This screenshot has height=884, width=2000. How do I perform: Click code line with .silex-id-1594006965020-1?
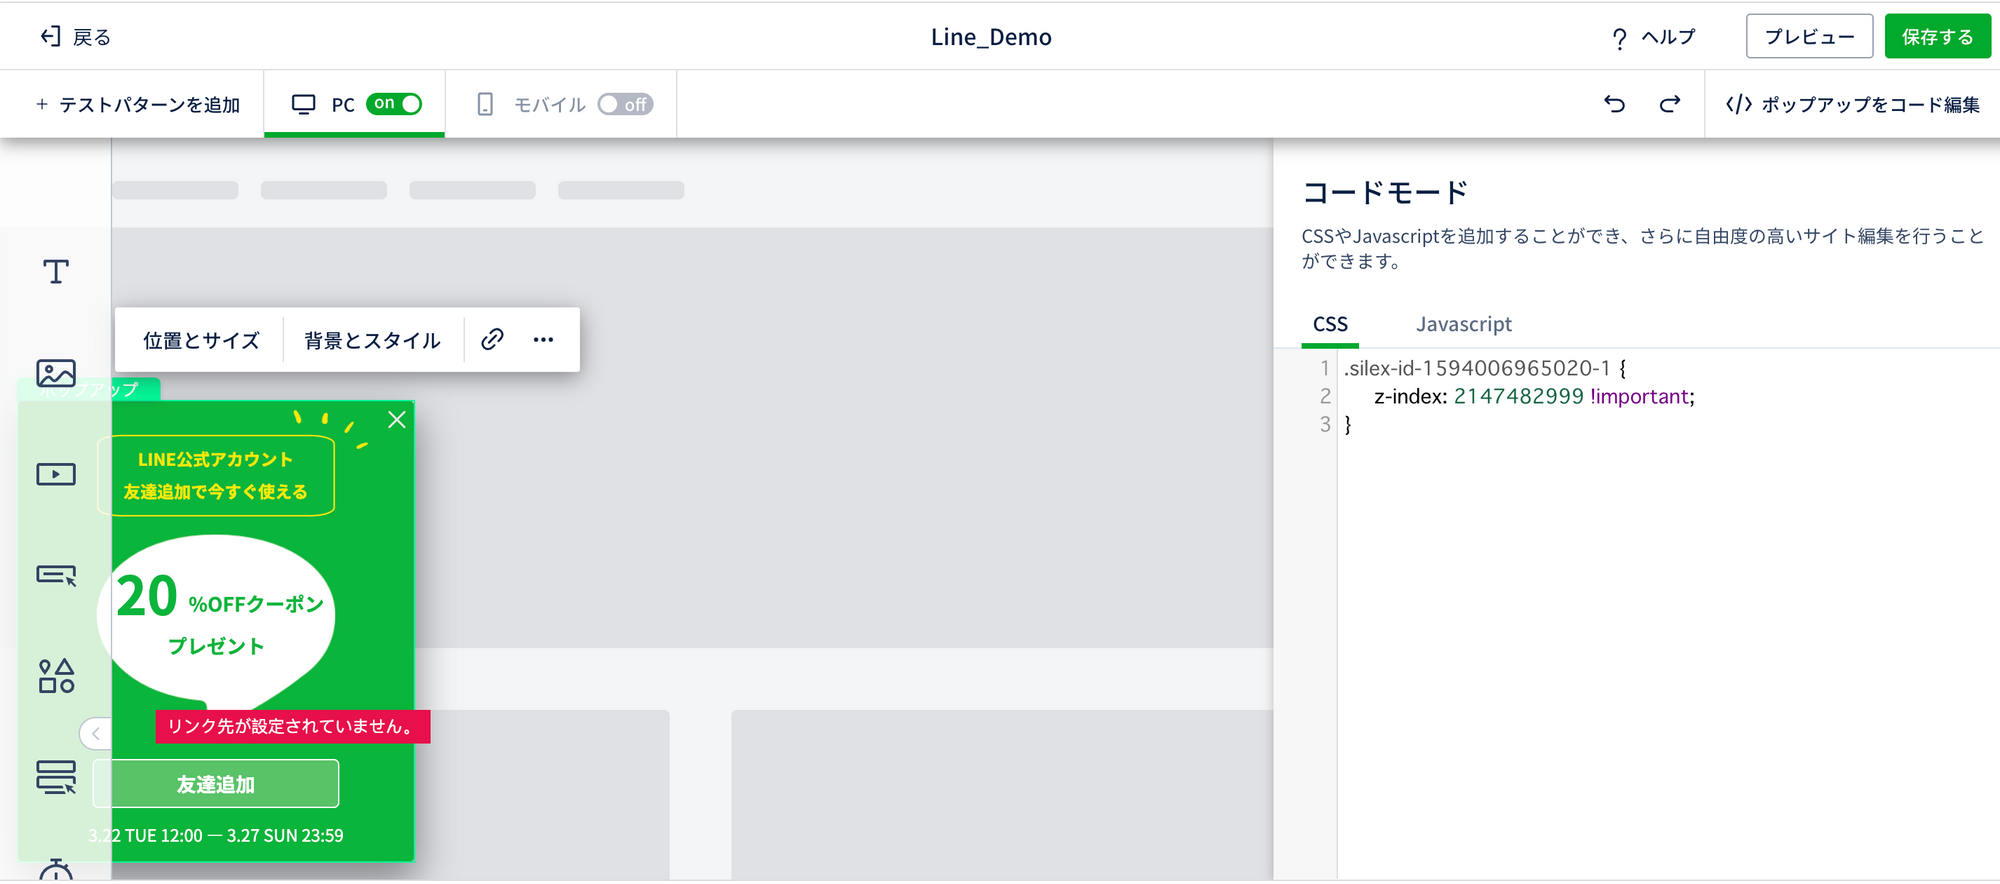tap(1485, 368)
